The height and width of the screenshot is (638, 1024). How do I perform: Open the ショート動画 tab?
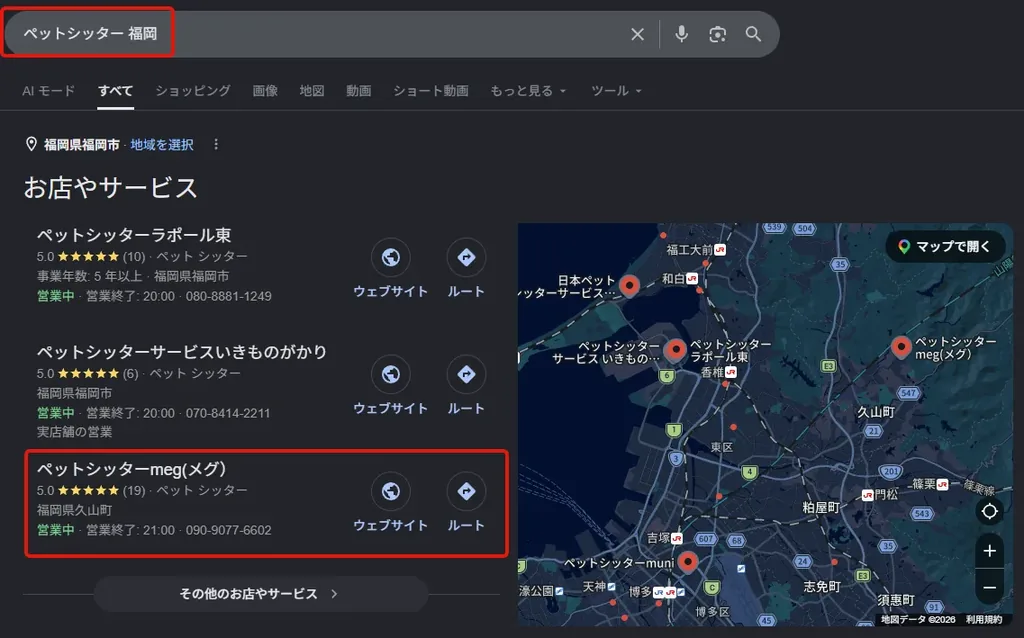click(x=431, y=91)
